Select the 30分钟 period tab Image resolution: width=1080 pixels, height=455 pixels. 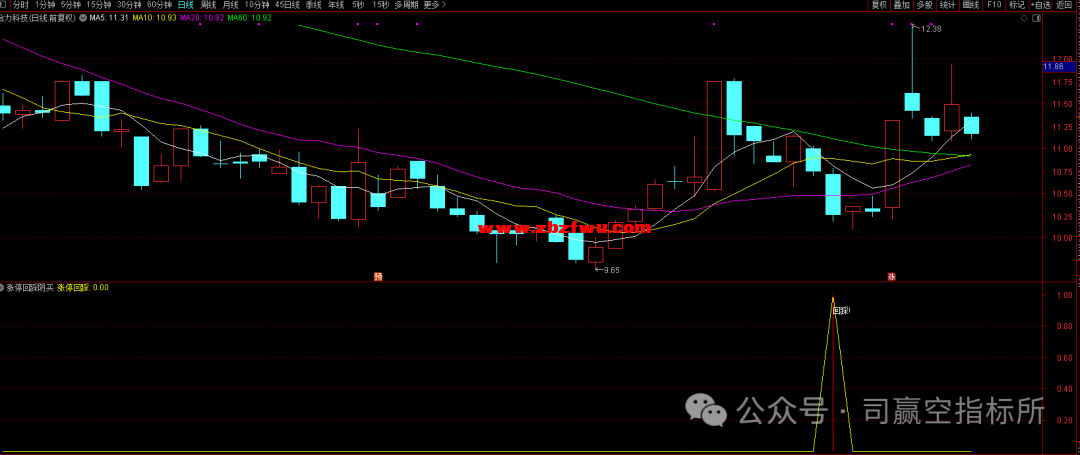[129, 4]
